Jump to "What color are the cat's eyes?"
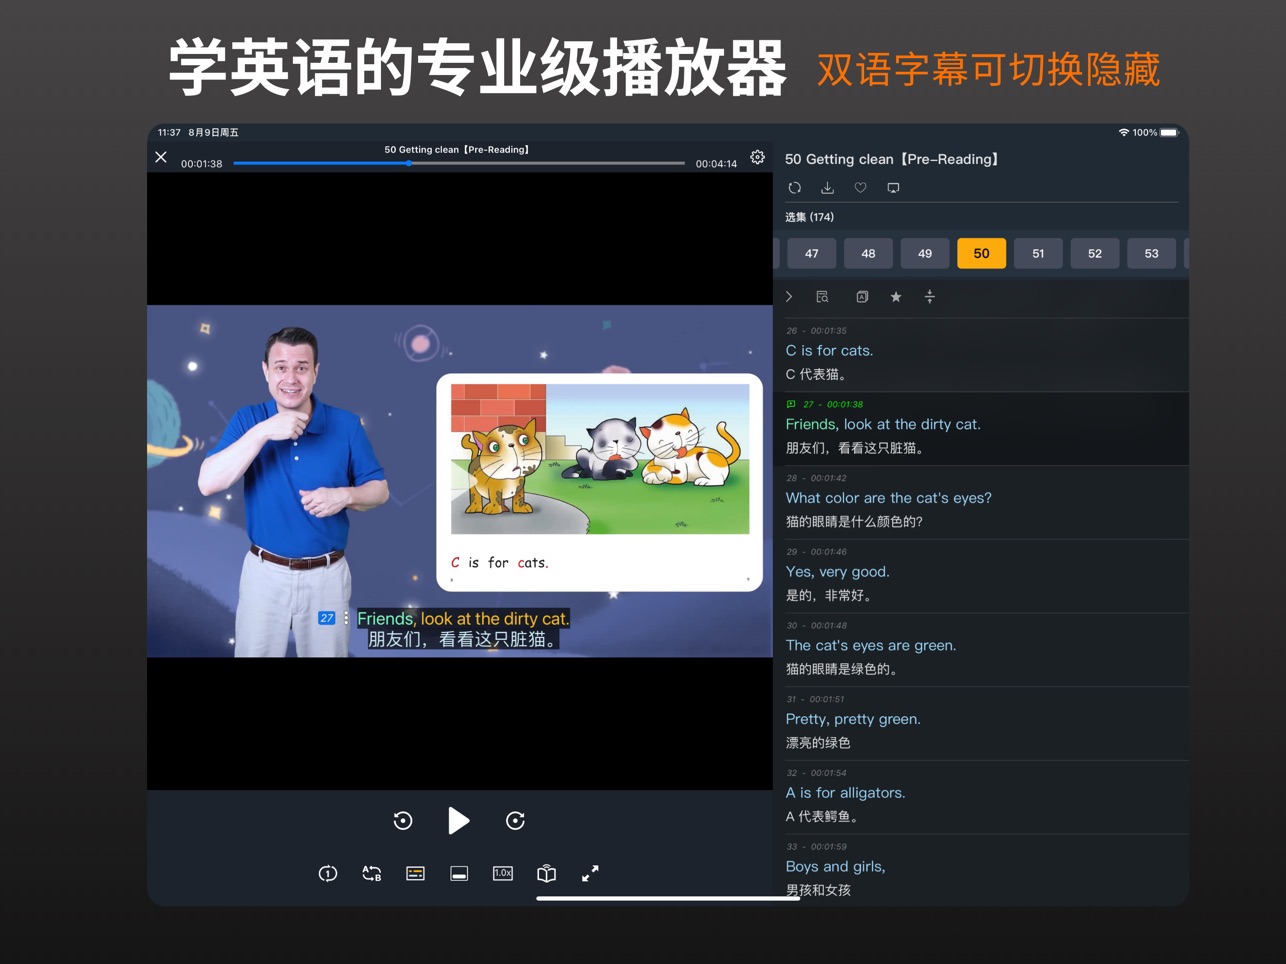The height and width of the screenshot is (964, 1286). (888, 498)
